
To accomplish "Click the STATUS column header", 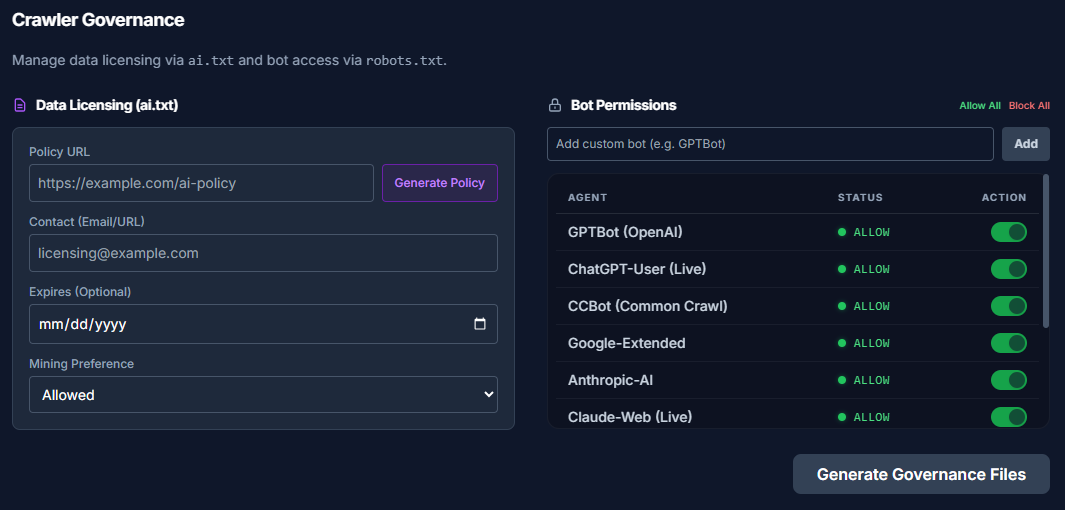I will tap(860, 198).
